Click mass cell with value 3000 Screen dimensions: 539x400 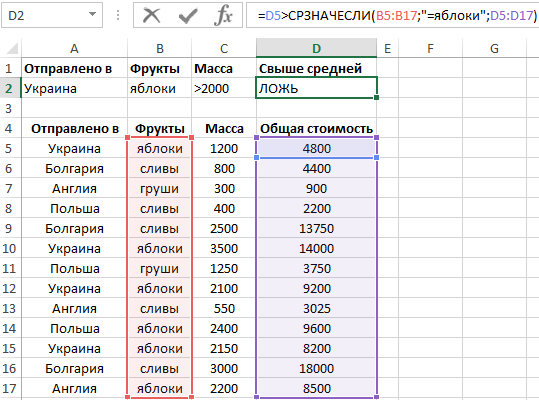pyautogui.click(x=224, y=368)
